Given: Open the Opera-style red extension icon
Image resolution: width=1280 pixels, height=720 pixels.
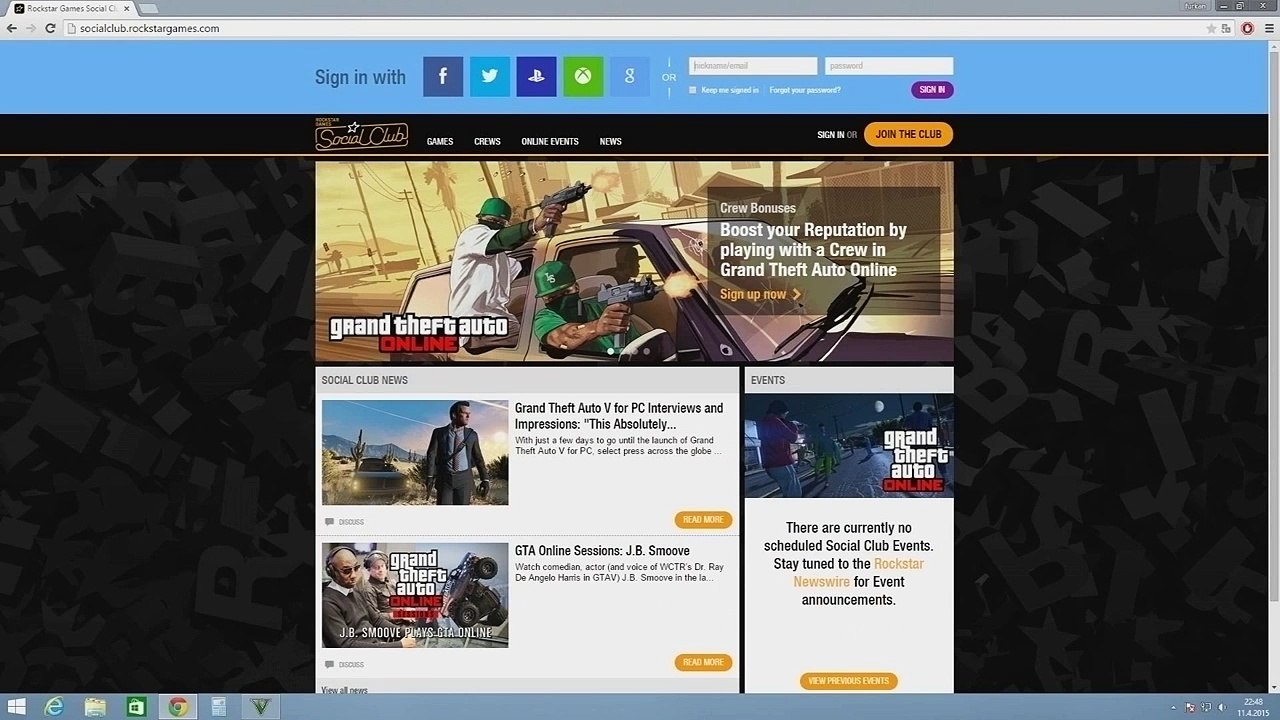Looking at the screenshot, I should pos(1248,28).
